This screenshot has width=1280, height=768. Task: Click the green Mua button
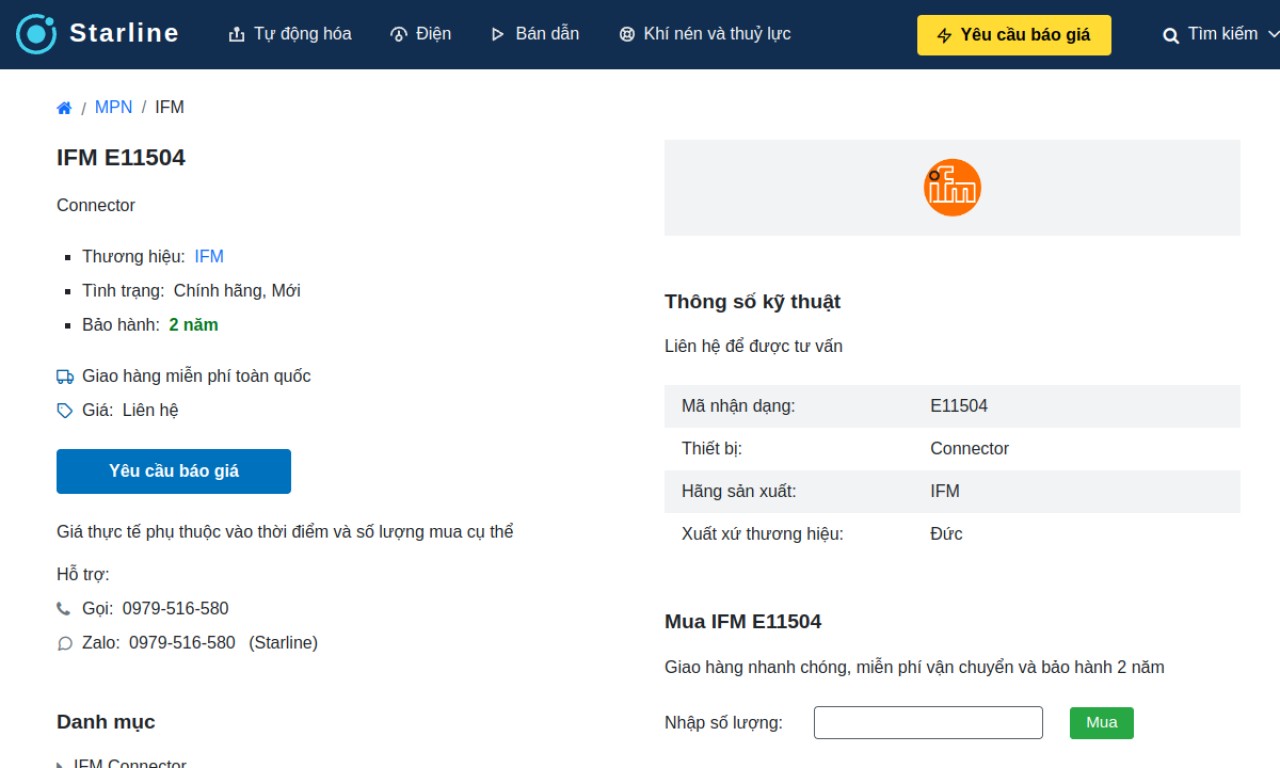pos(1102,723)
